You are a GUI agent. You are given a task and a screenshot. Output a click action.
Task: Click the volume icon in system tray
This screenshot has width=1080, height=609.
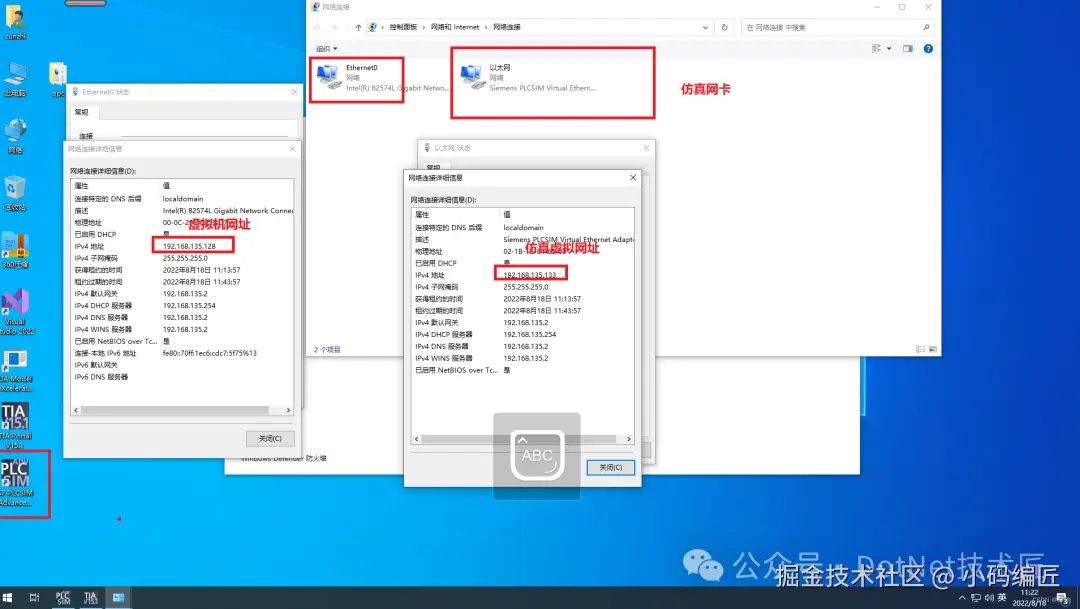[989, 597]
